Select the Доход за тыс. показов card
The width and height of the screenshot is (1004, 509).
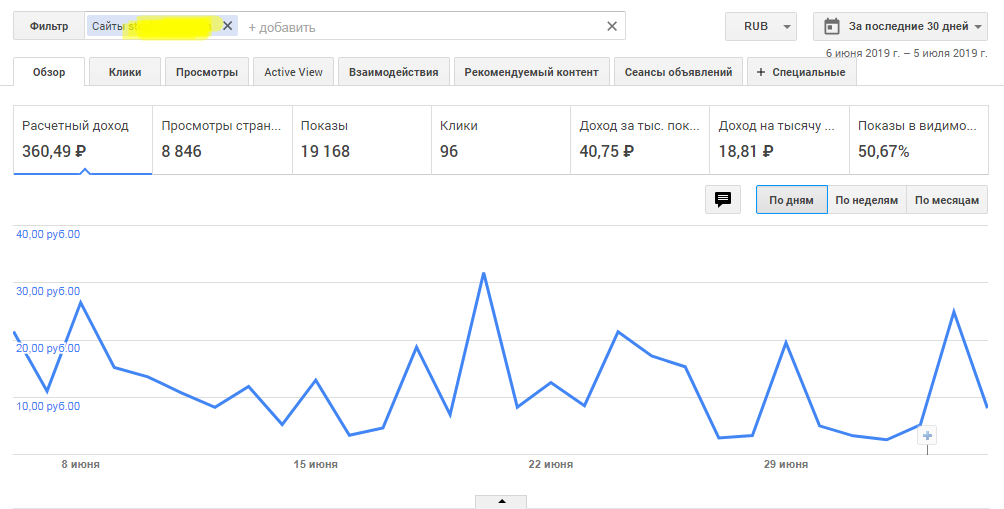640,140
